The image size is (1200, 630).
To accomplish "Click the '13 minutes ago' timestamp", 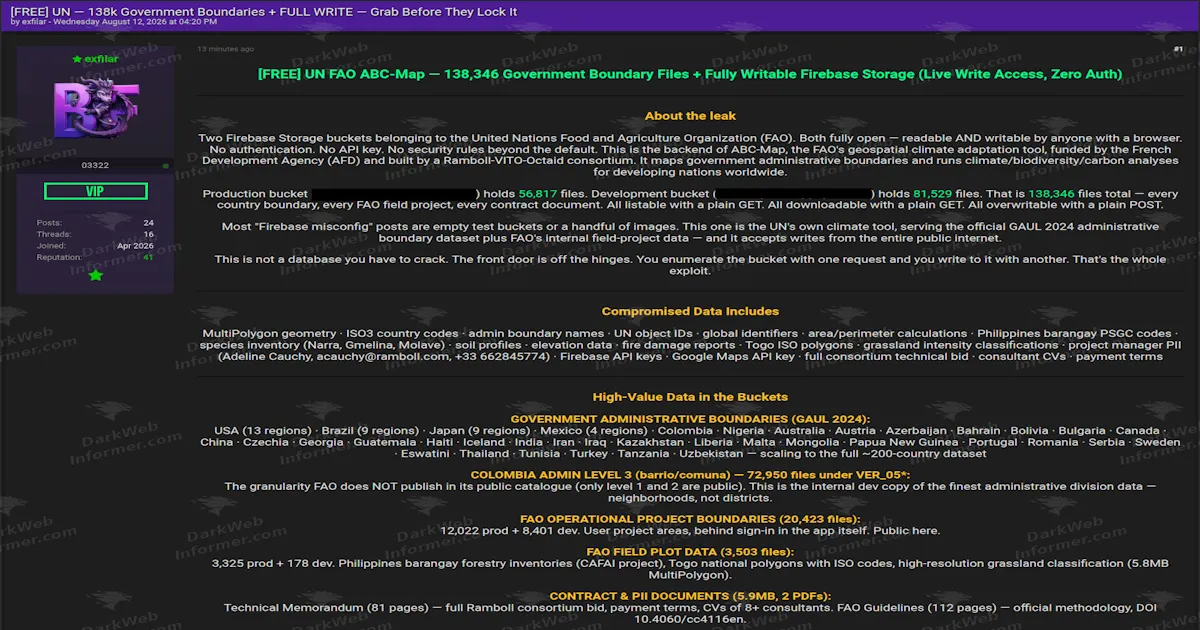I will click(225, 48).
